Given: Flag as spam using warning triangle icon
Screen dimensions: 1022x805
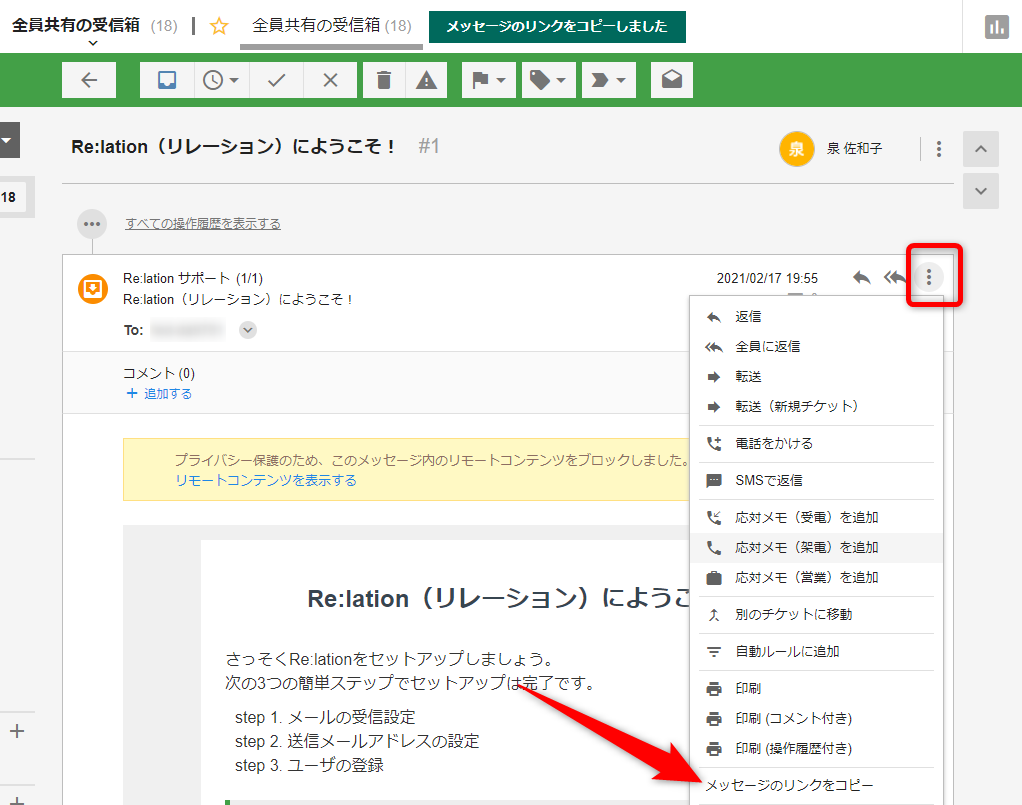Looking at the screenshot, I should point(426,80).
